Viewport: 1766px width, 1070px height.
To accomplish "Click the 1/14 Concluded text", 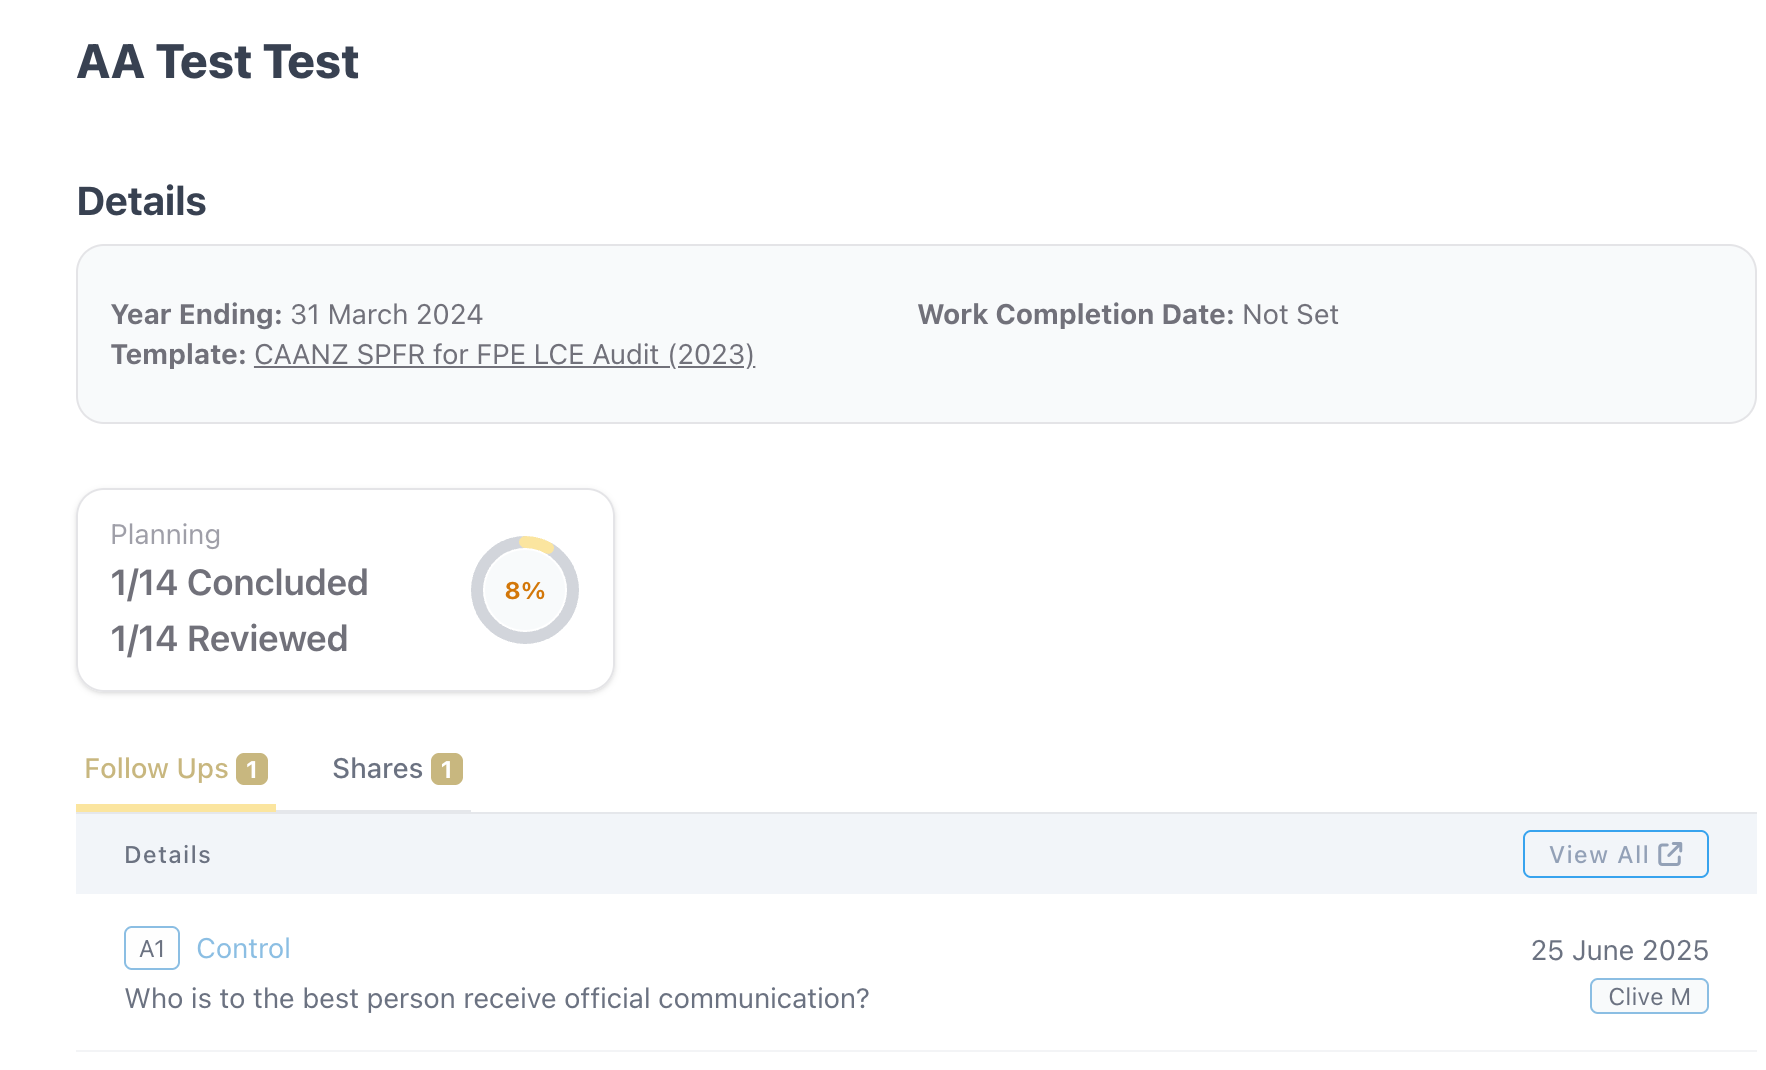I will click(240, 583).
